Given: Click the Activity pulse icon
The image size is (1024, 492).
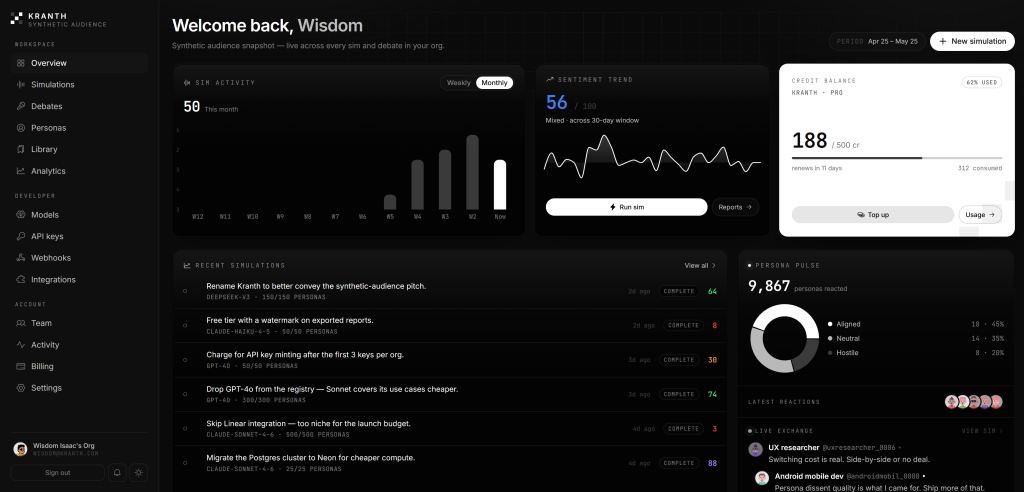Looking at the screenshot, I should click(x=21, y=344).
